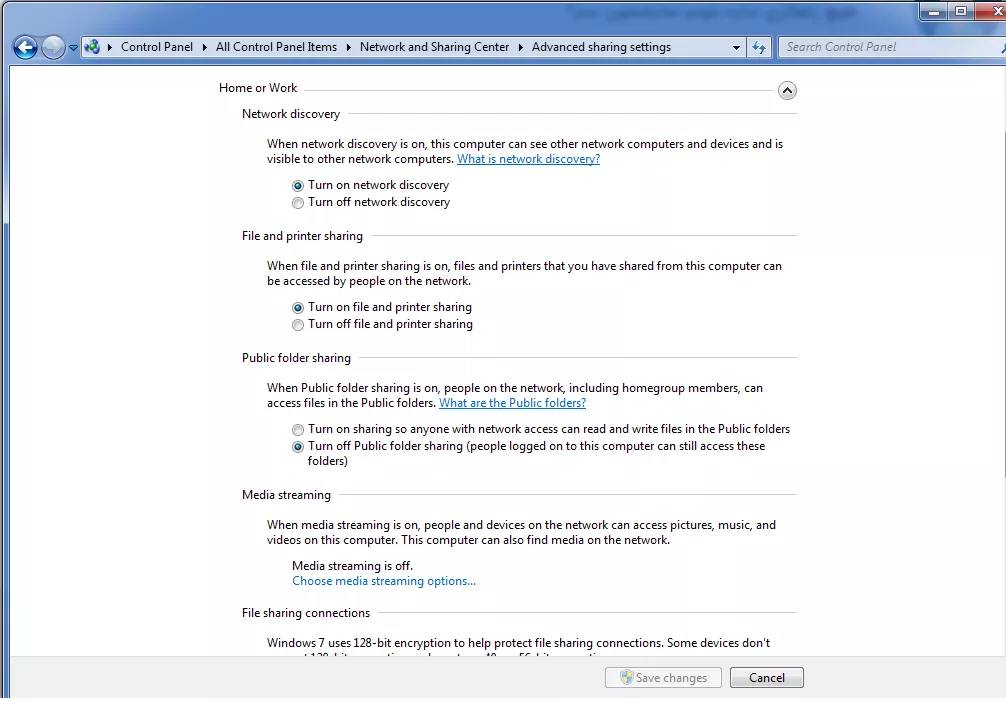1006x701 pixels.
Task: Open the address bar history dropdown
Action: pos(736,47)
